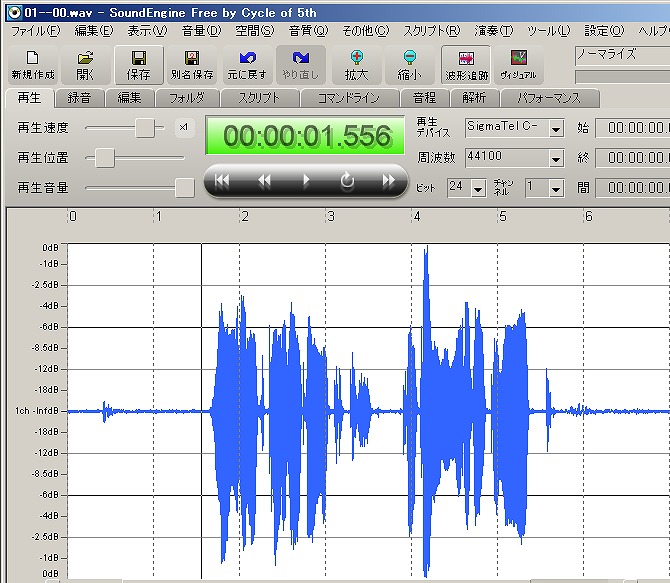The height and width of the screenshot is (583, 670).
Task: Save the file using the 保存 icon
Action: point(138,65)
